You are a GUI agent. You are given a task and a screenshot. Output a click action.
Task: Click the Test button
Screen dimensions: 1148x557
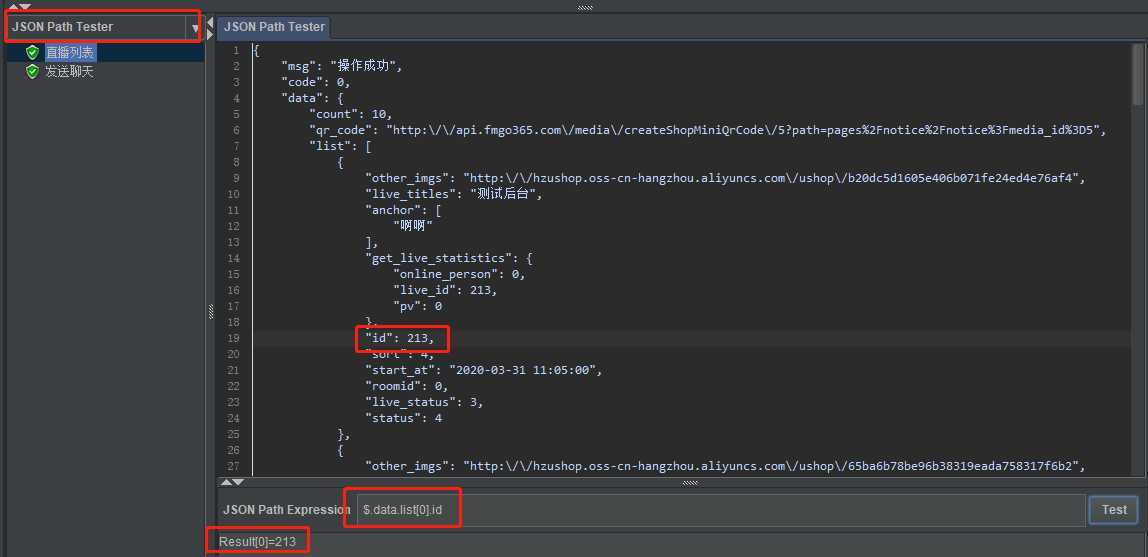point(1114,509)
